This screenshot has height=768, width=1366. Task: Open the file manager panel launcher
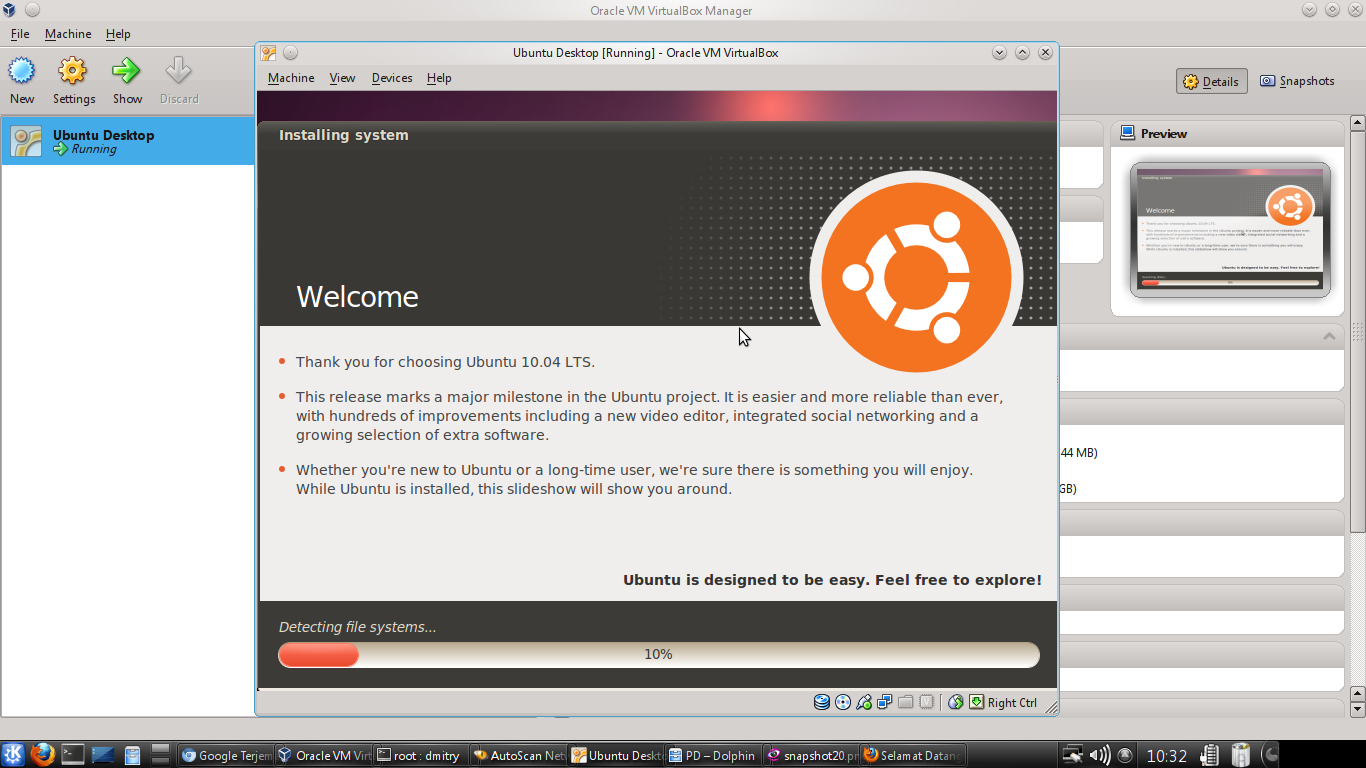click(x=132, y=755)
